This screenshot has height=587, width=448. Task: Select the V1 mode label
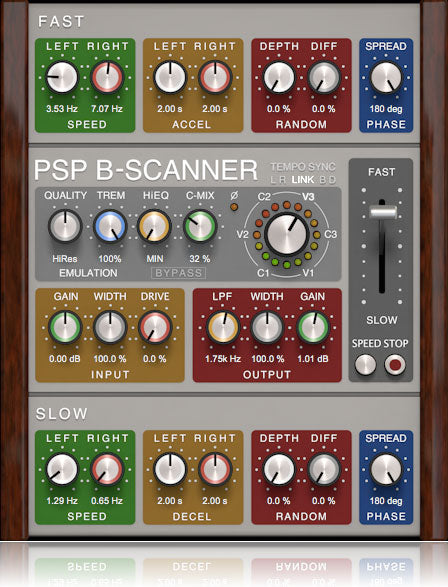(x=308, y=273)
